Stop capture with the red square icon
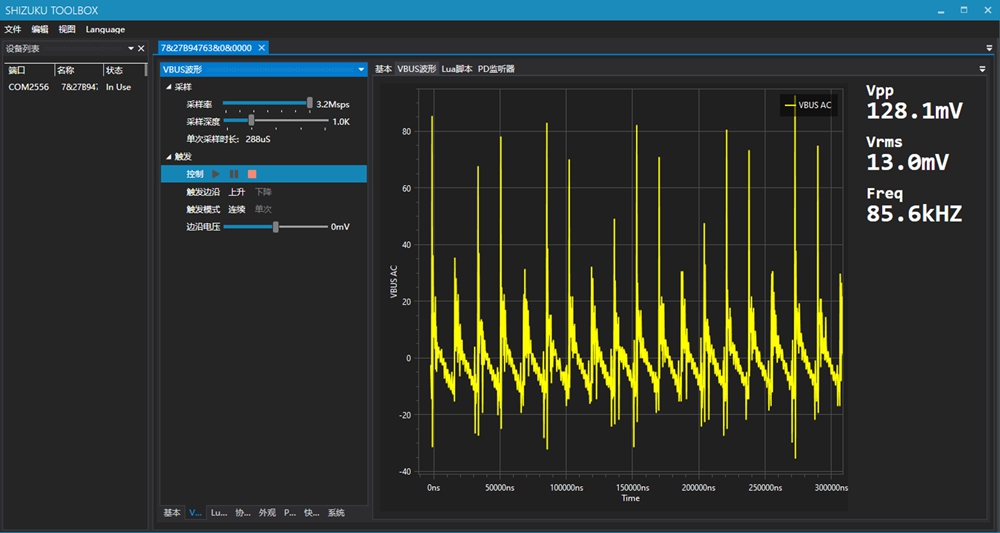1000x533 pixels. pyautogui.click(x=252, y=174)
